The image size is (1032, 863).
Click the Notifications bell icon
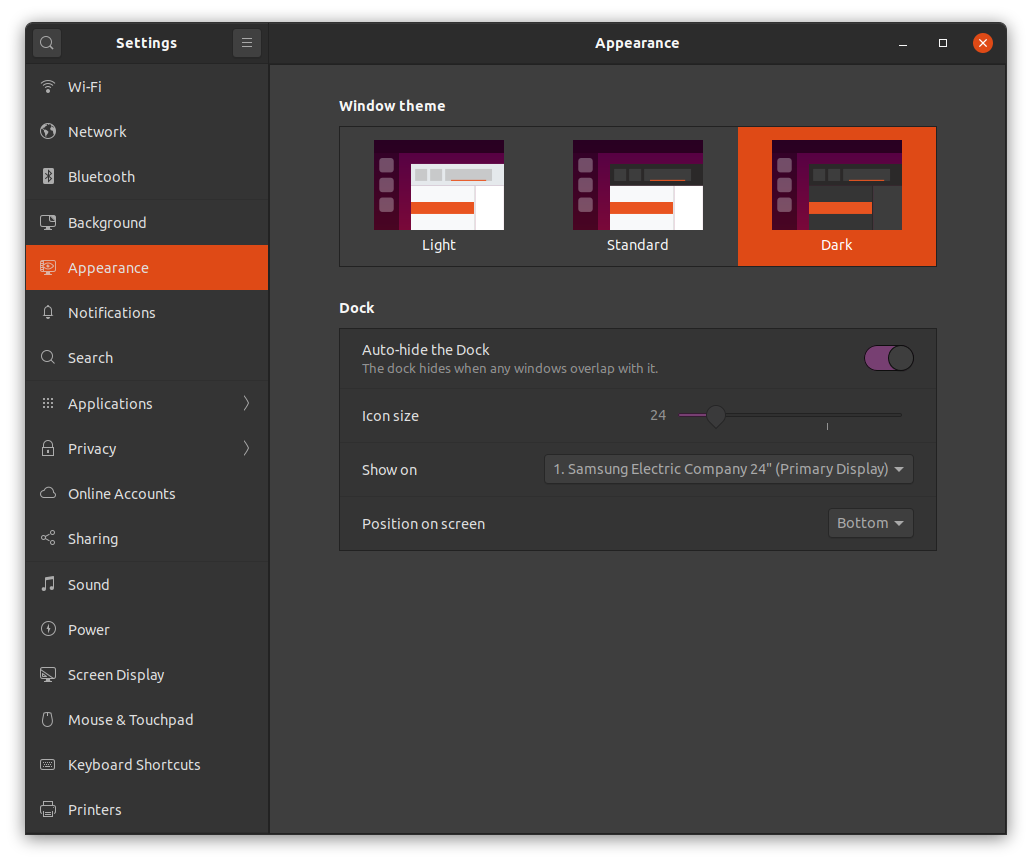click(48, 312)
